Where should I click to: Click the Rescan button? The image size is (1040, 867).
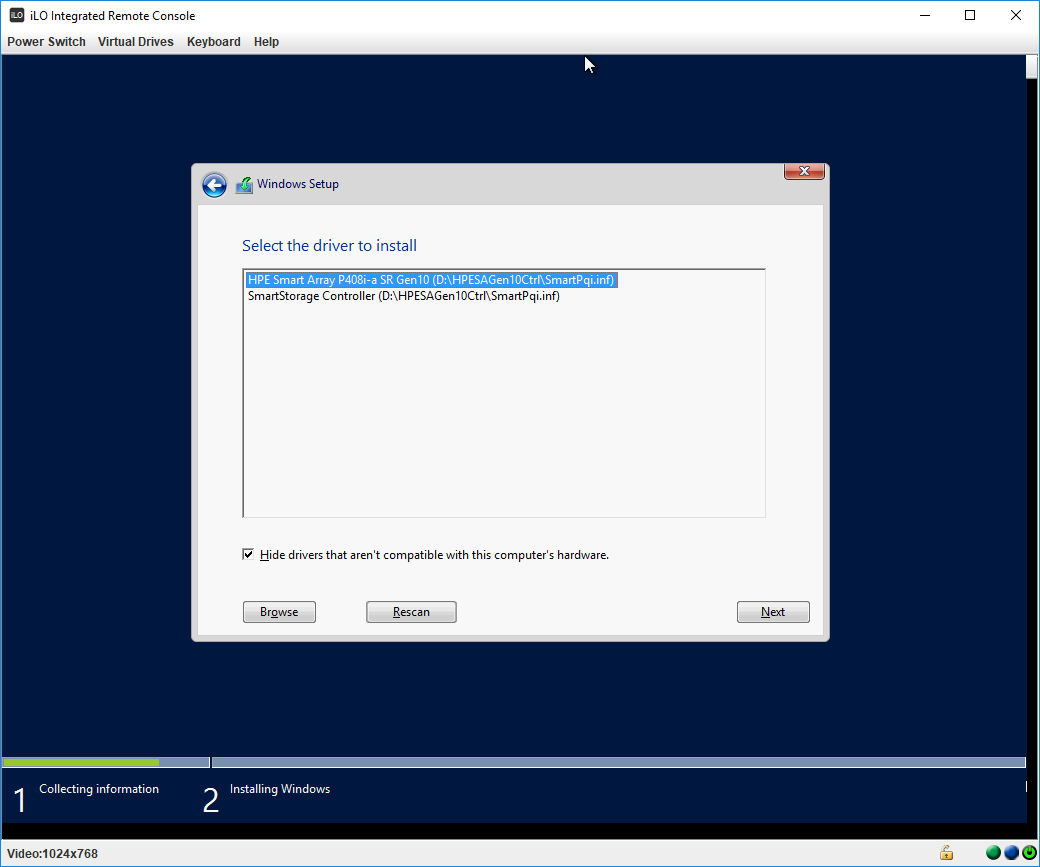tap(411, 612)
